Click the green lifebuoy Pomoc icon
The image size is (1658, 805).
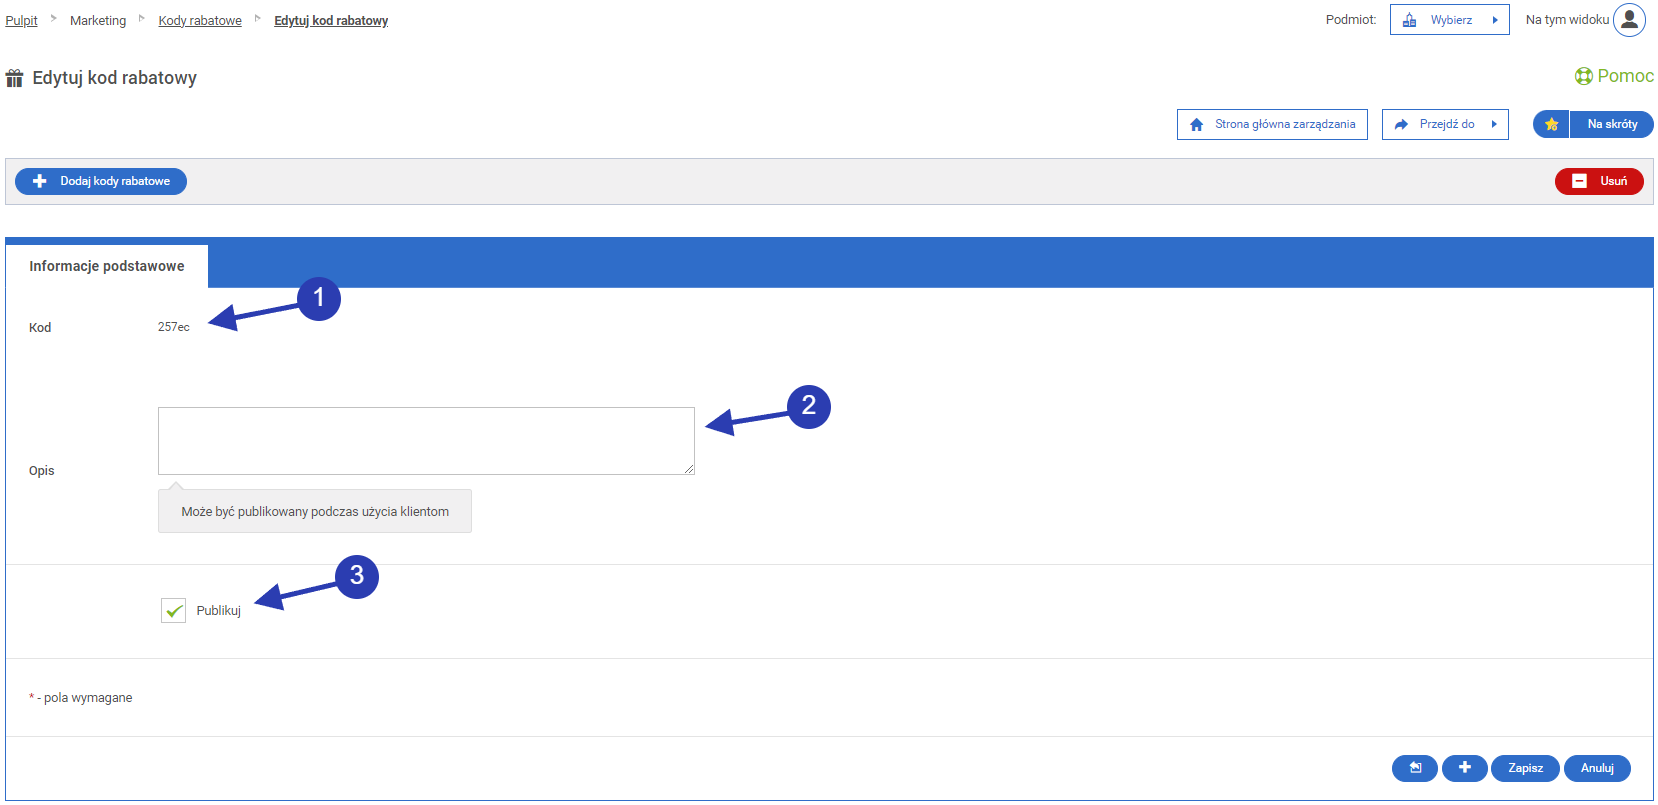[1584, 76]
